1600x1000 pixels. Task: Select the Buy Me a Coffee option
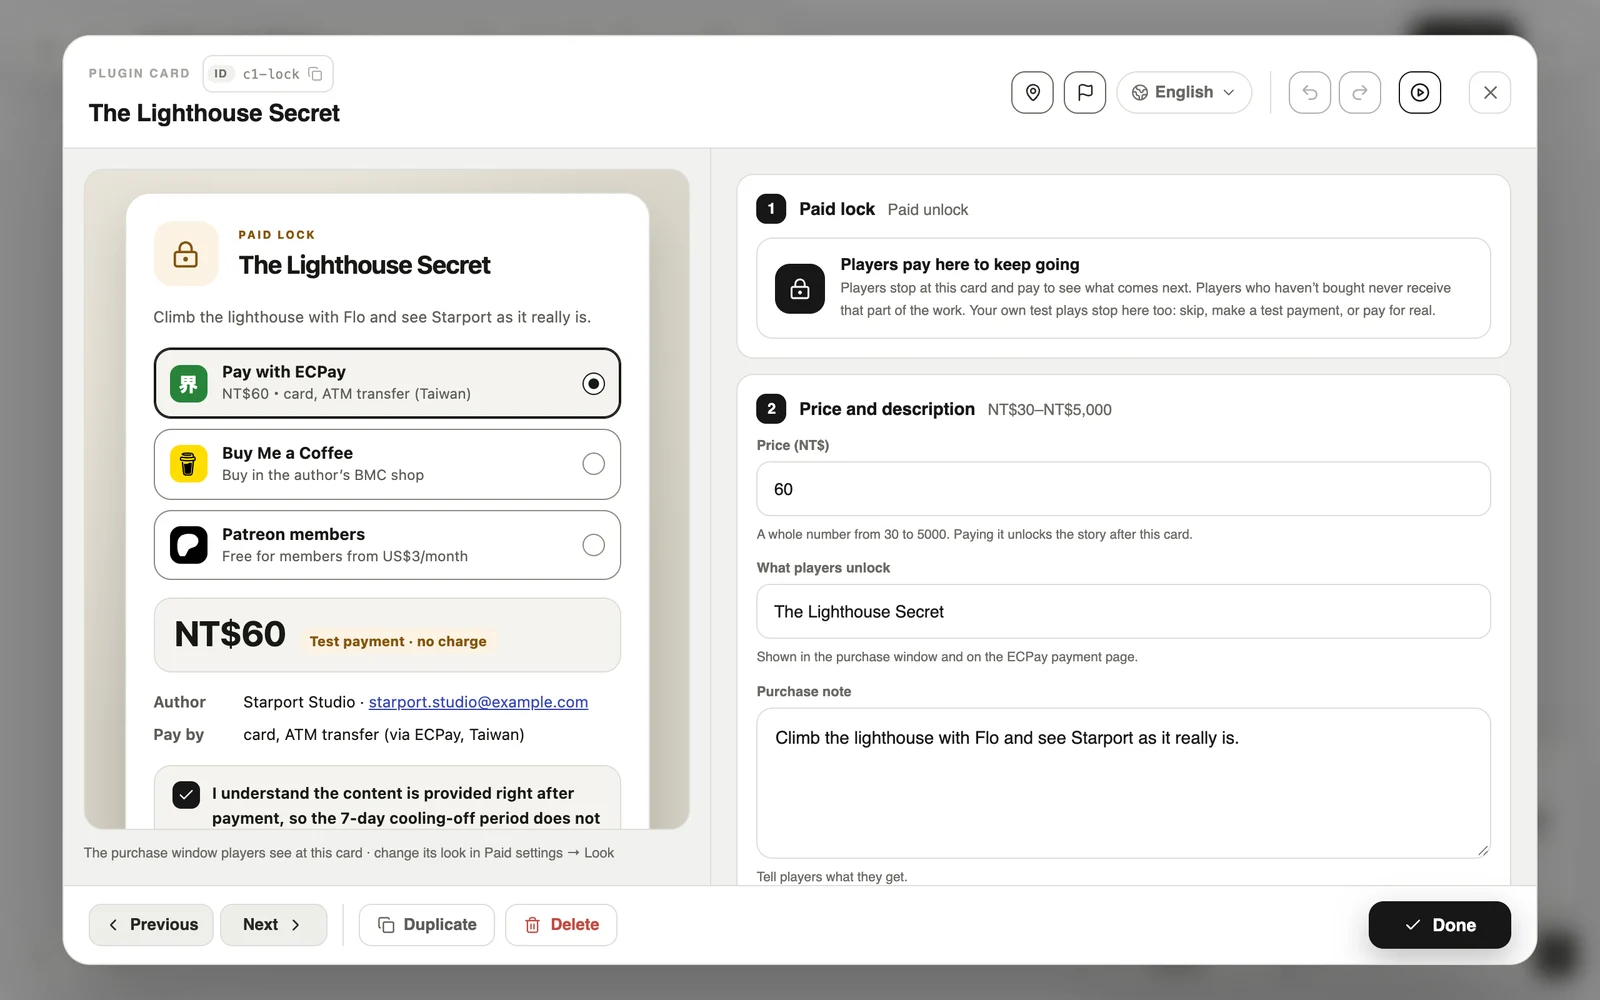387,464
